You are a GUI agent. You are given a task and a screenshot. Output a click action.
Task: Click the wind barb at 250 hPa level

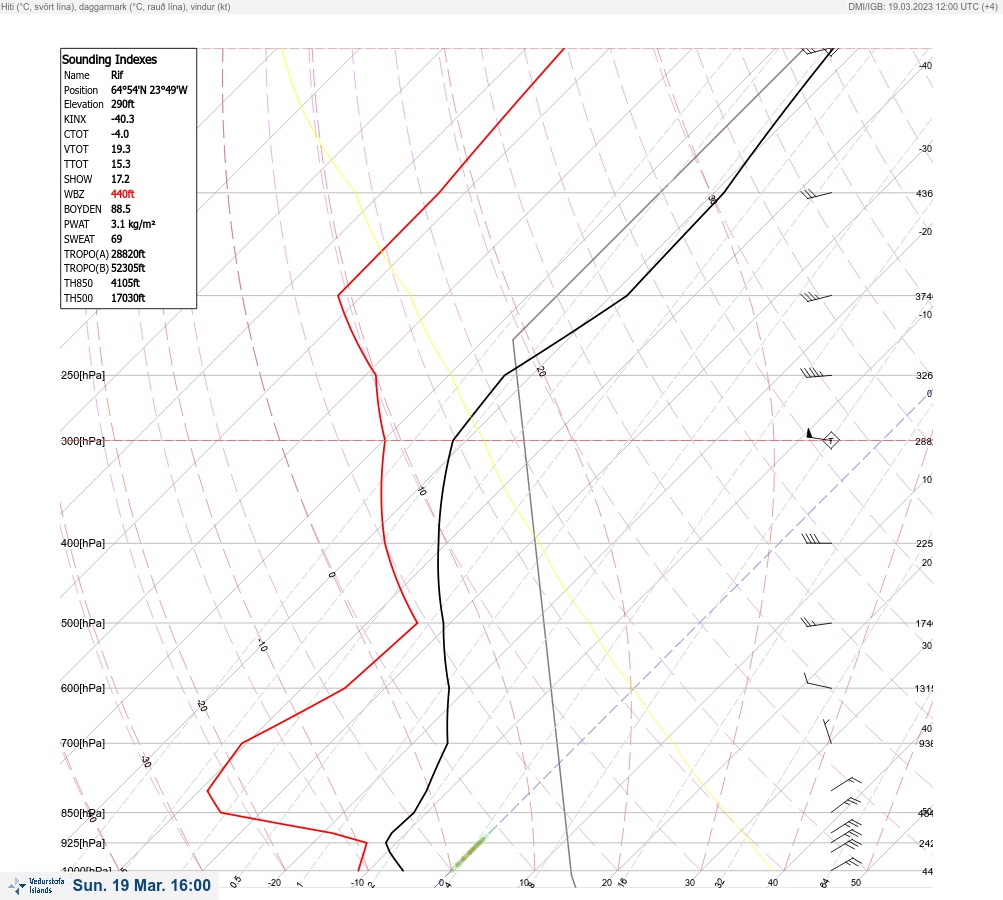(816, 373)
